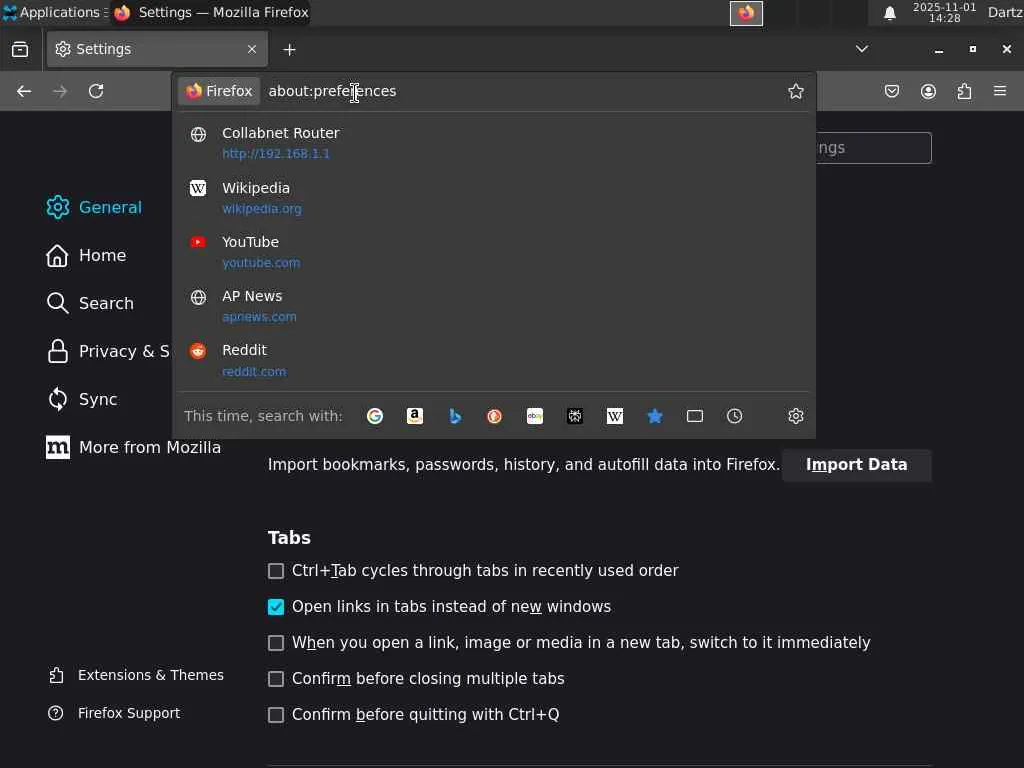This screenshot has height=768, width=1024.
Task: Select the Settings tab
Action: 157,49
